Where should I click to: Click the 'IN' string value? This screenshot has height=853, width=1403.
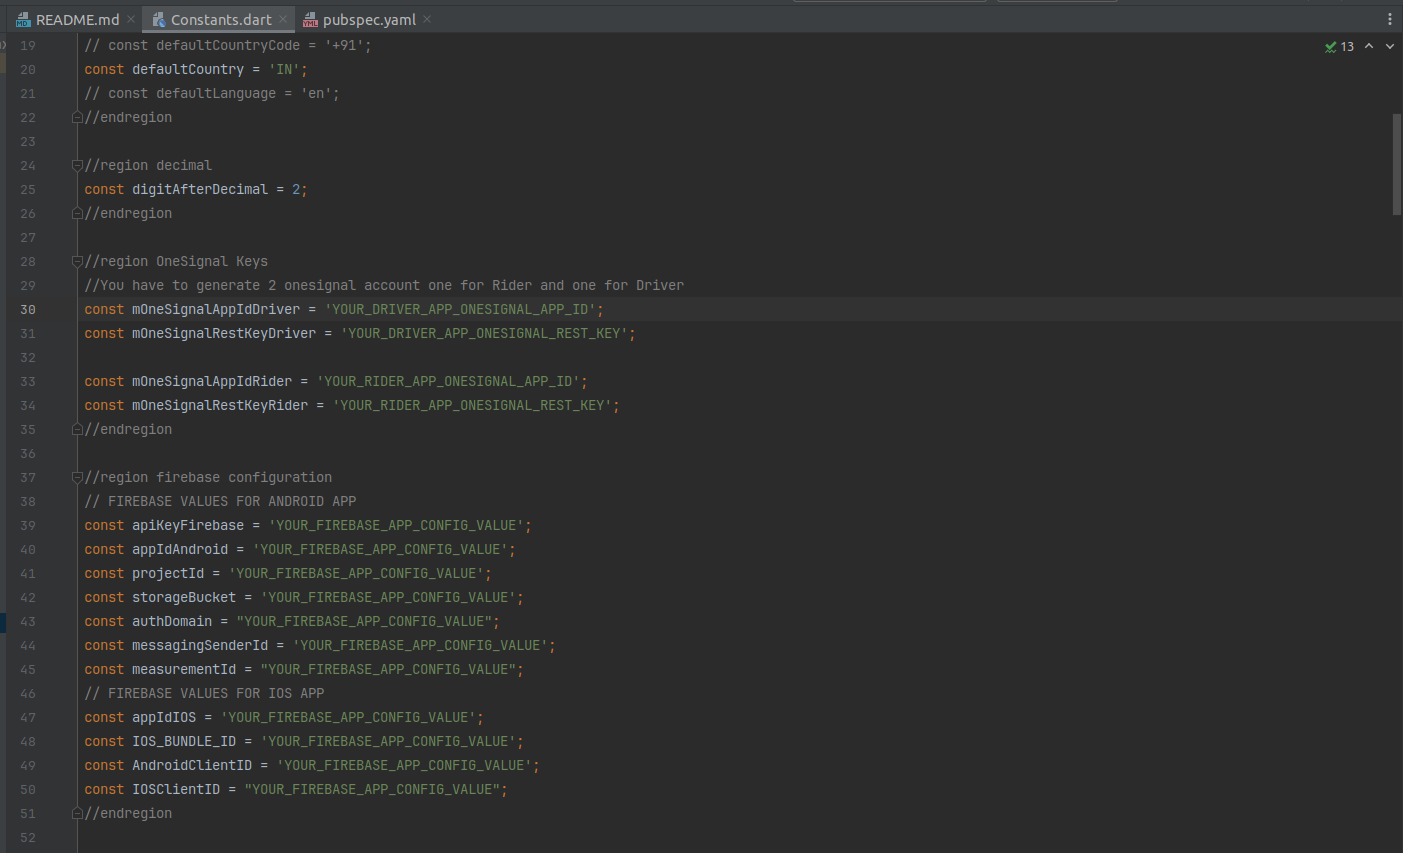285,69
